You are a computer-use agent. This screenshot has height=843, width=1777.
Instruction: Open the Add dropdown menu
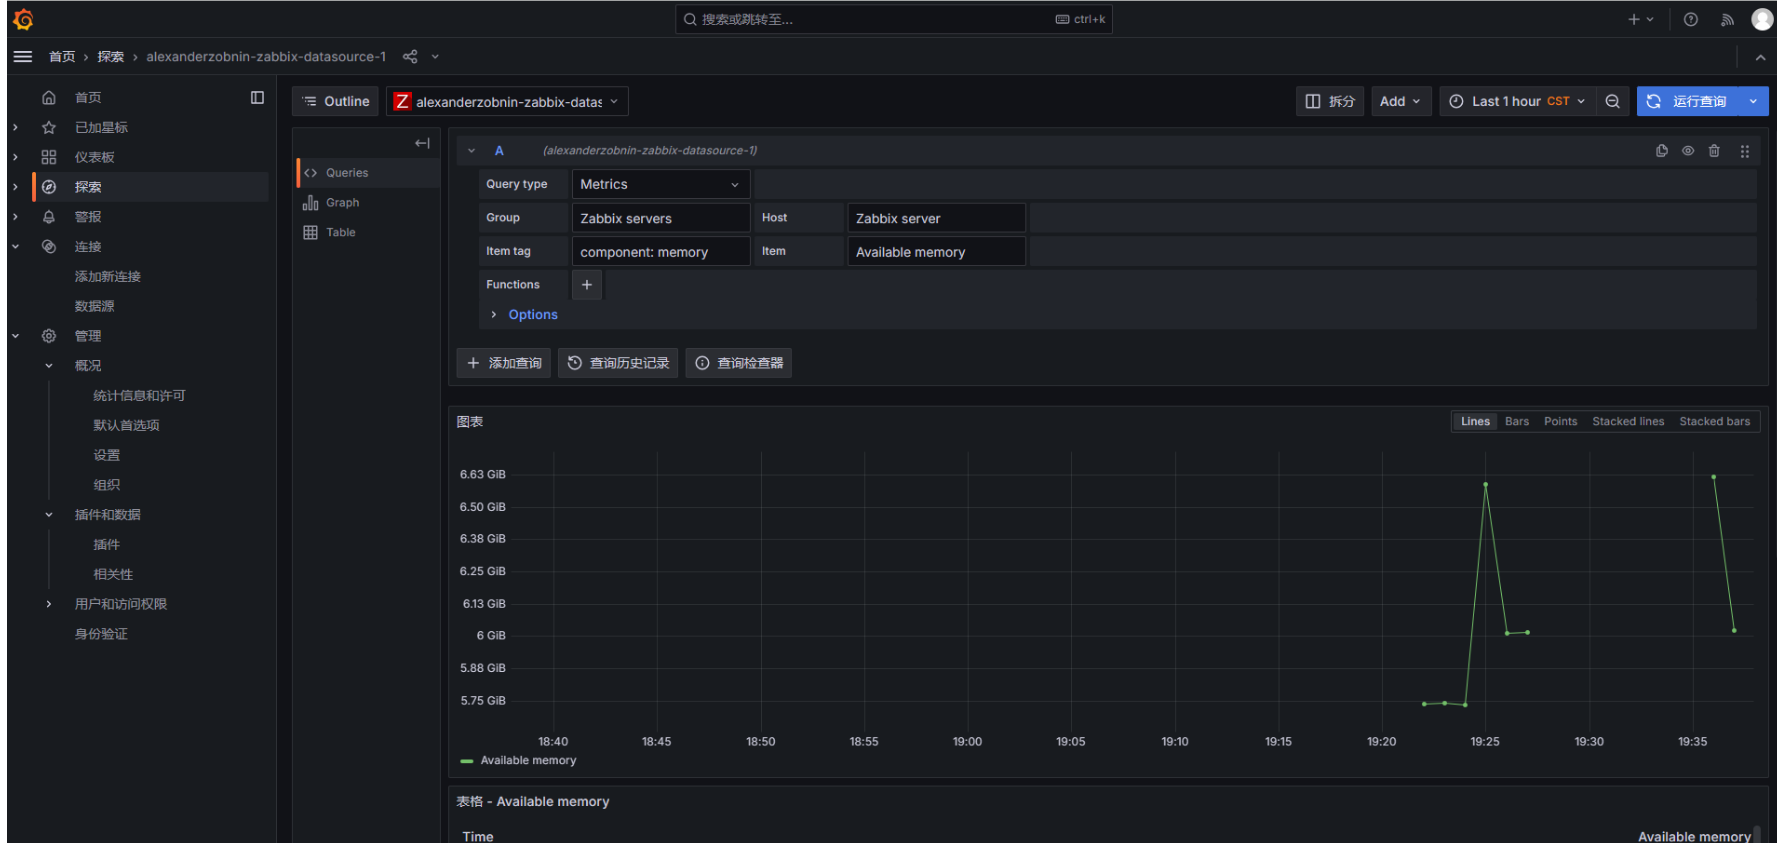(x=1400, y=101)
